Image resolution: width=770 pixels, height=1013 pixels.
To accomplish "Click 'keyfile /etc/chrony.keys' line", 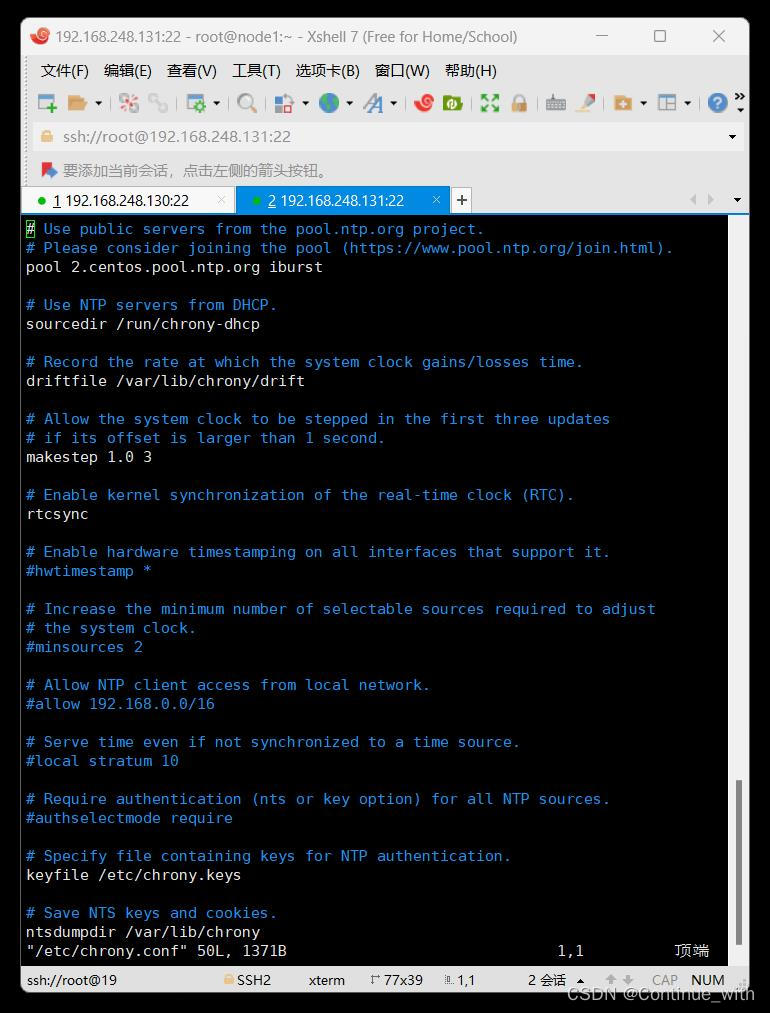I will click(133, 875).
